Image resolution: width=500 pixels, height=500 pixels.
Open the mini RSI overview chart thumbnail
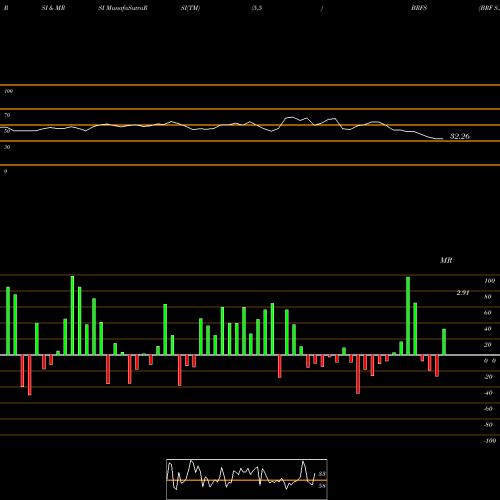tap(247, 479)
